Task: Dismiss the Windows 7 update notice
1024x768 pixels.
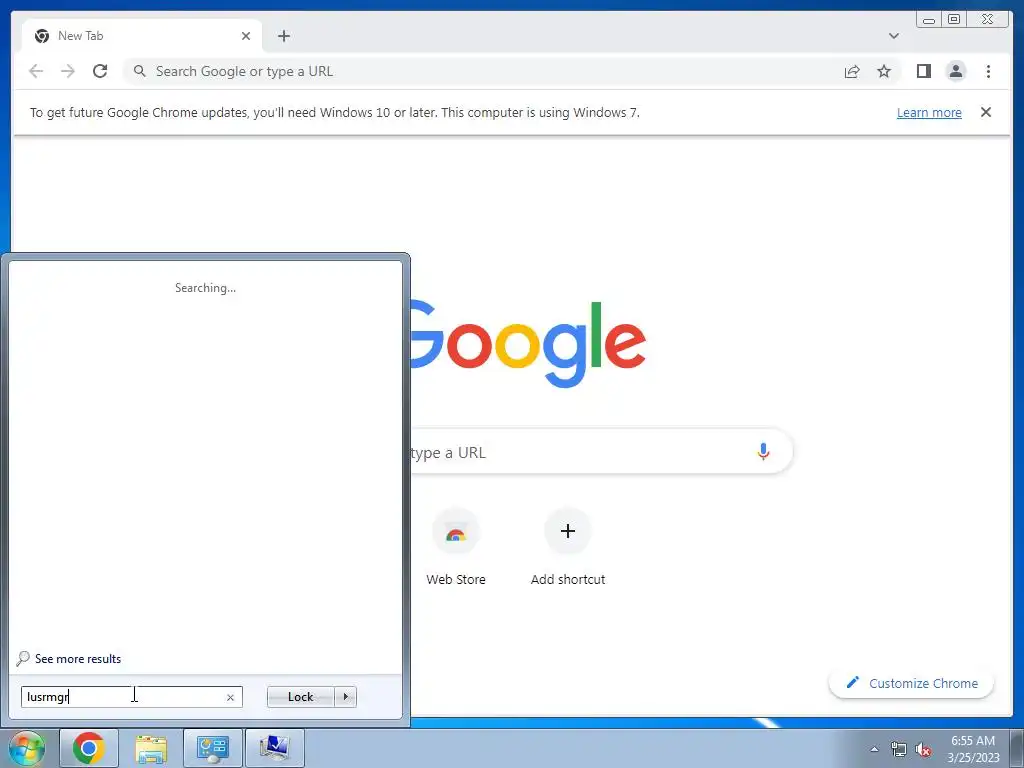Action: point(985,112)
